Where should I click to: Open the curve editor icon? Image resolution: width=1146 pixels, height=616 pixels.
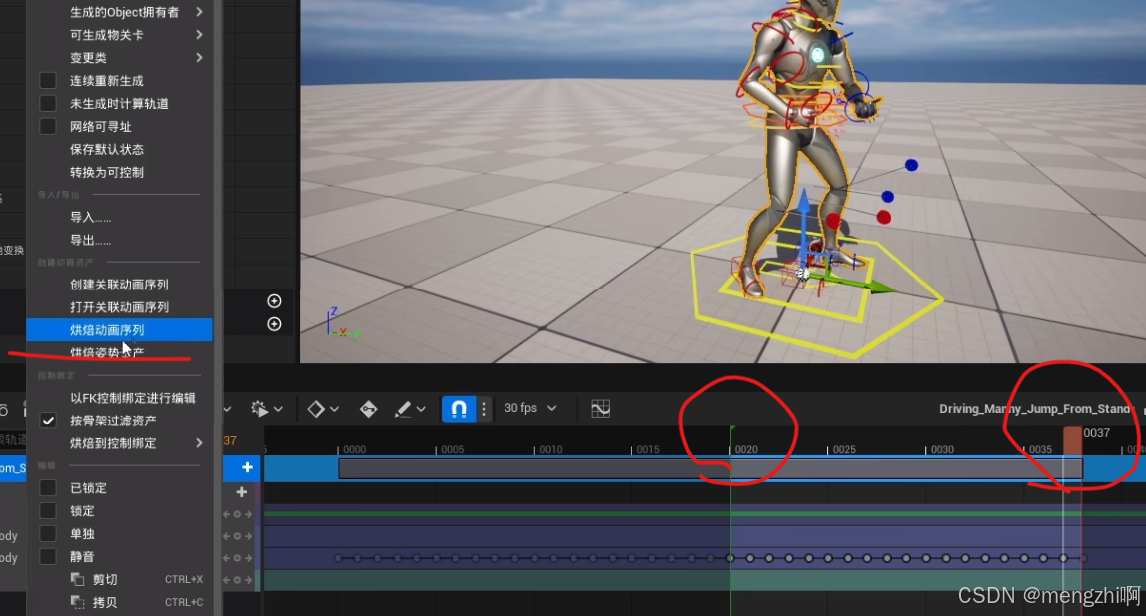coord(601,409)
